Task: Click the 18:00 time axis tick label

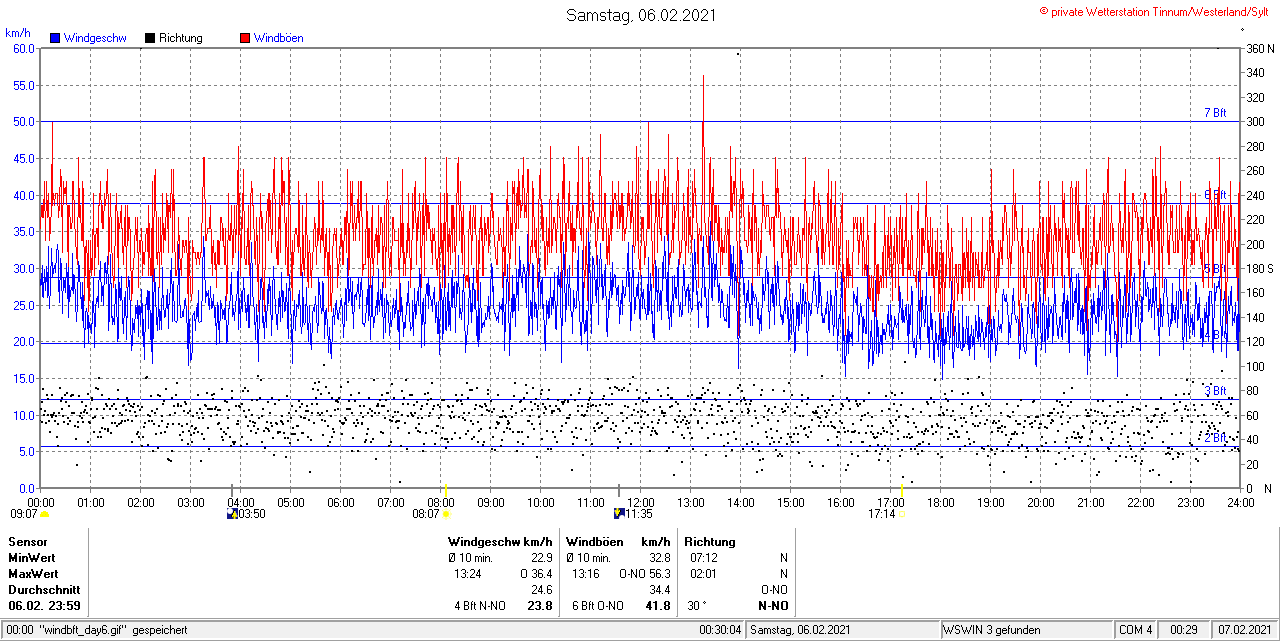Action: pos(941,502)
